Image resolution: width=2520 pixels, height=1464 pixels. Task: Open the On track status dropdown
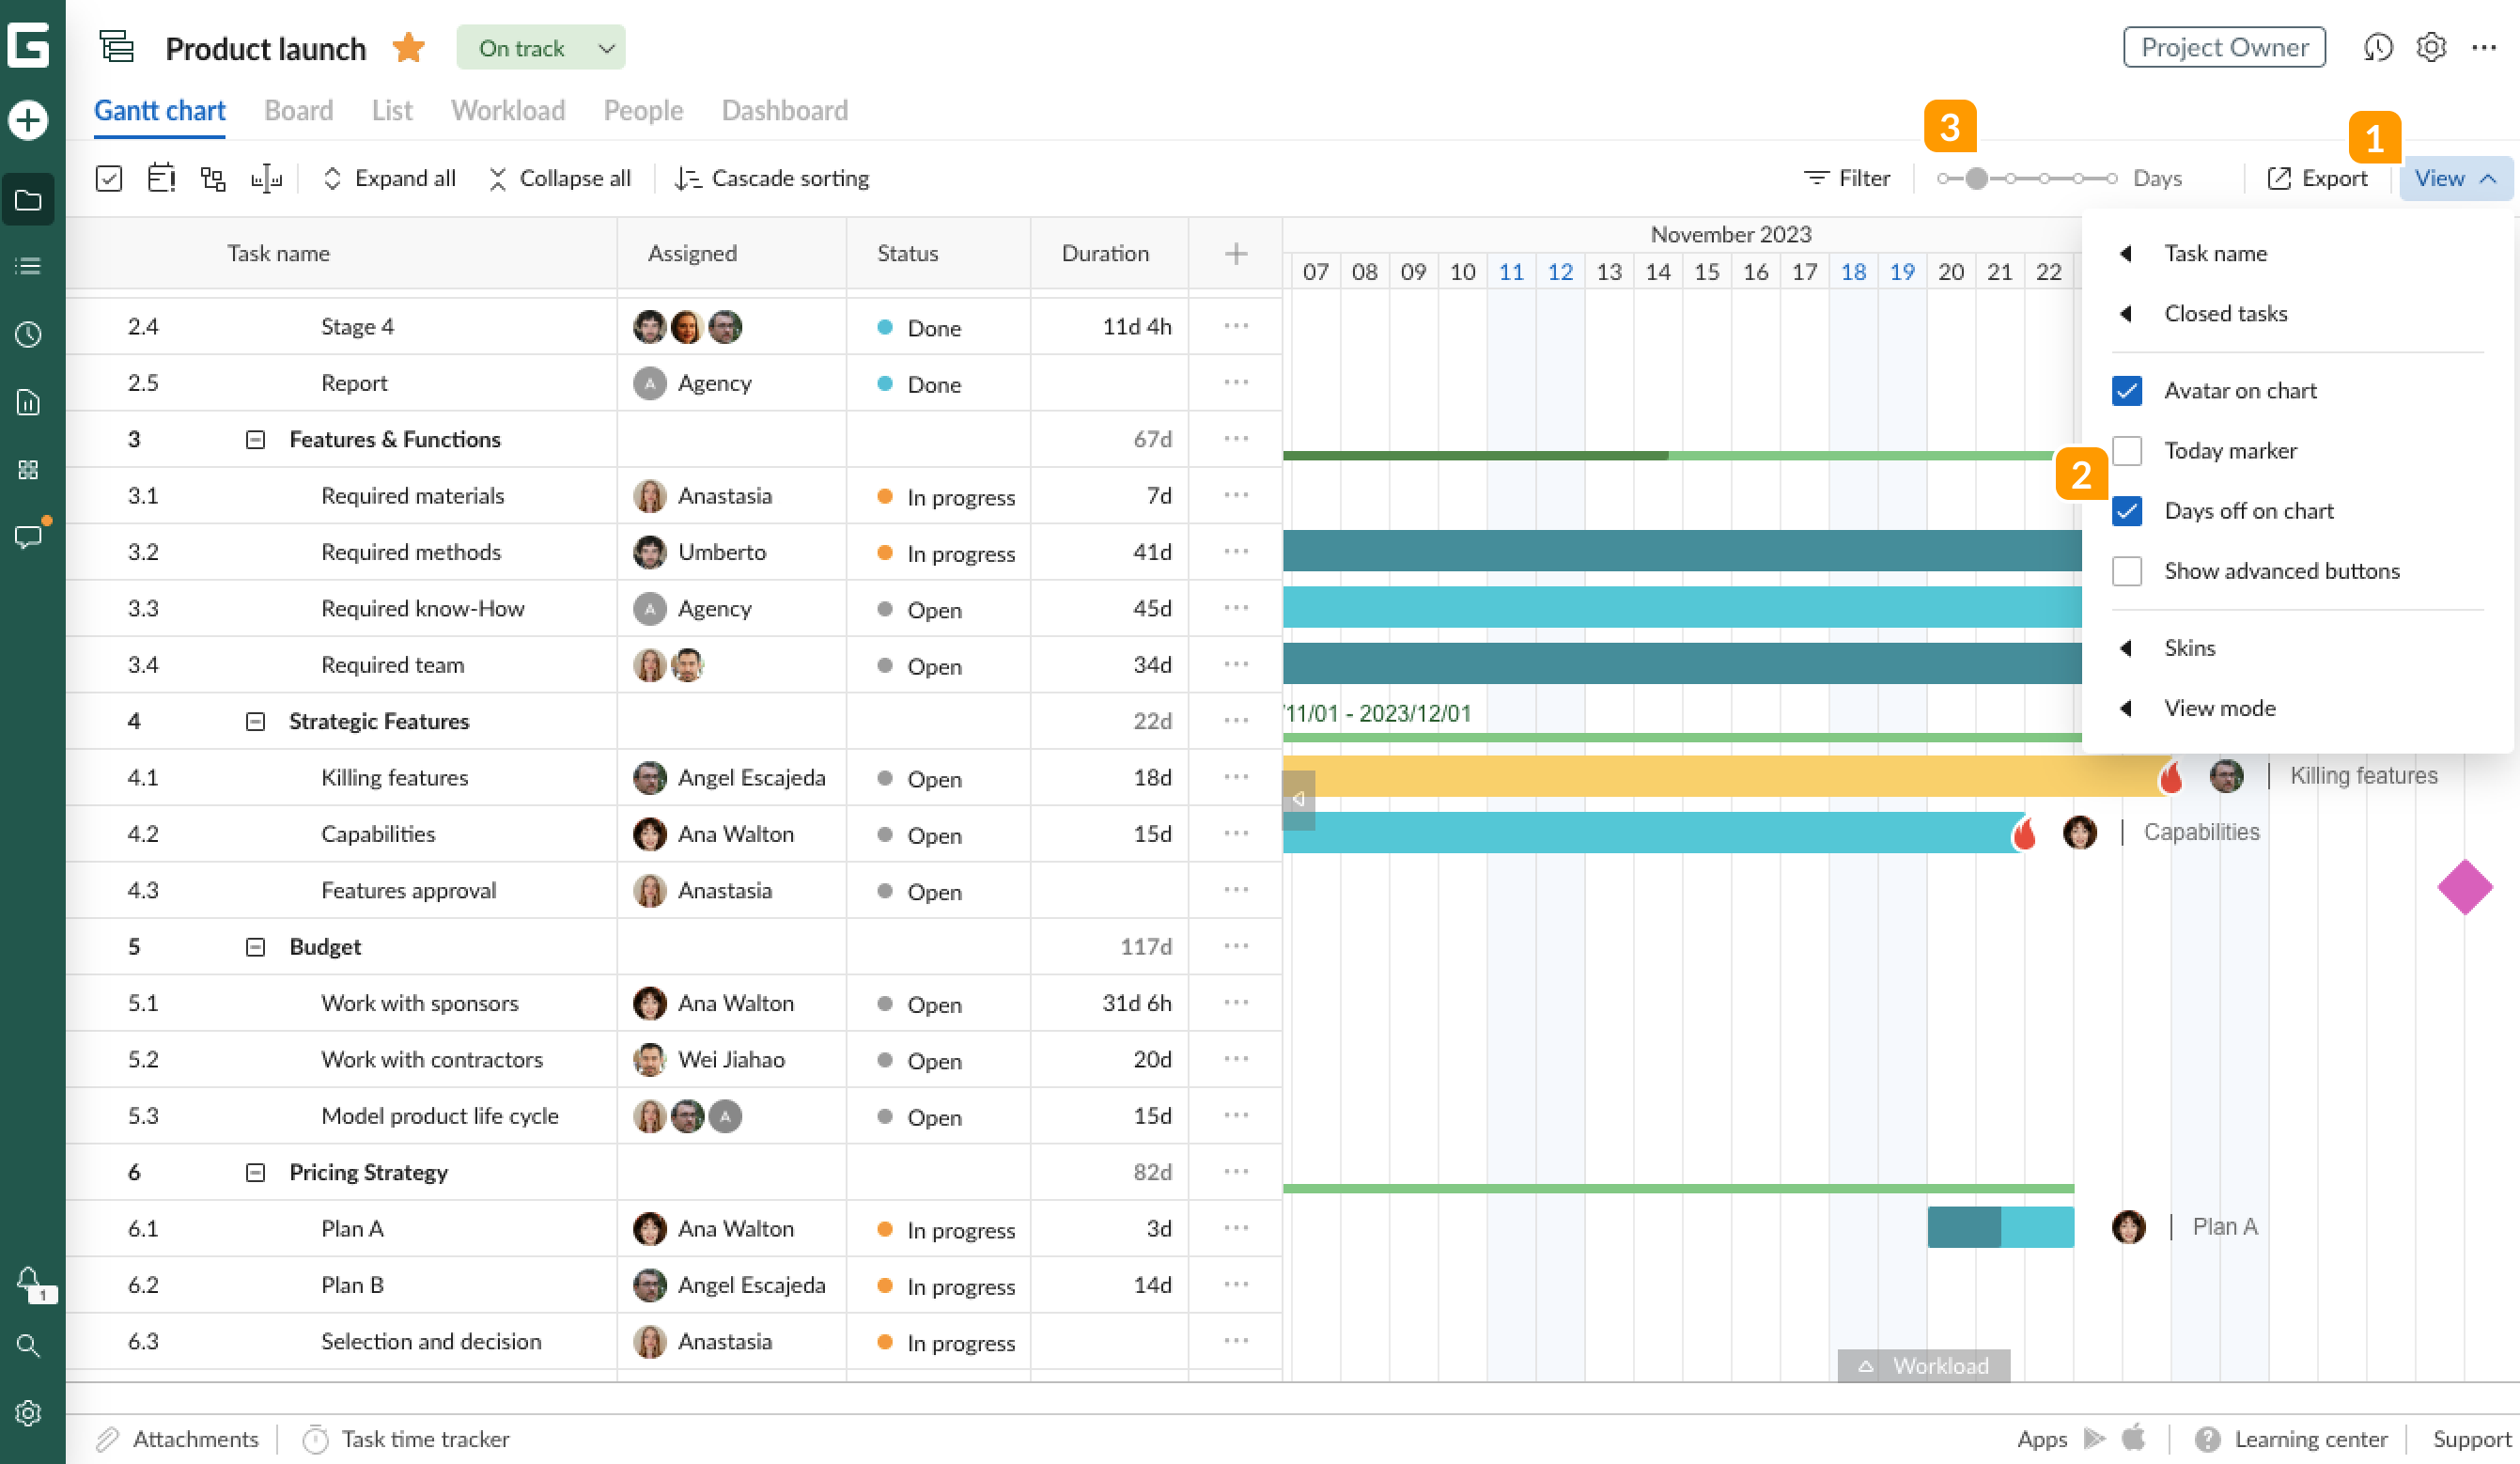[x=540, y=47]
